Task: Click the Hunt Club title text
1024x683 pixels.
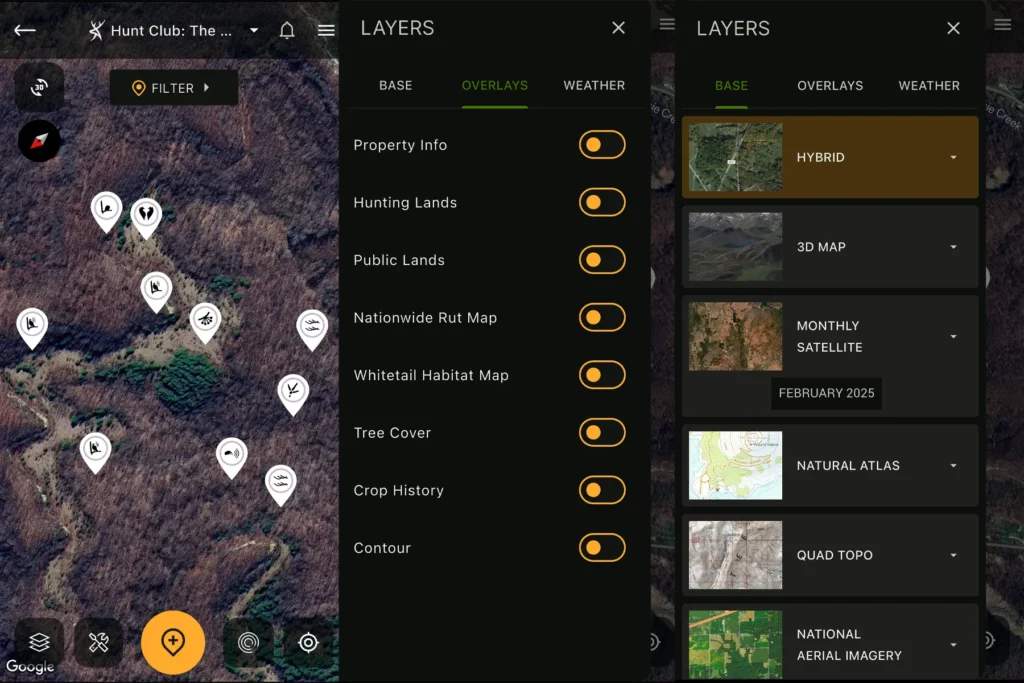Action: tap(171, 31)
